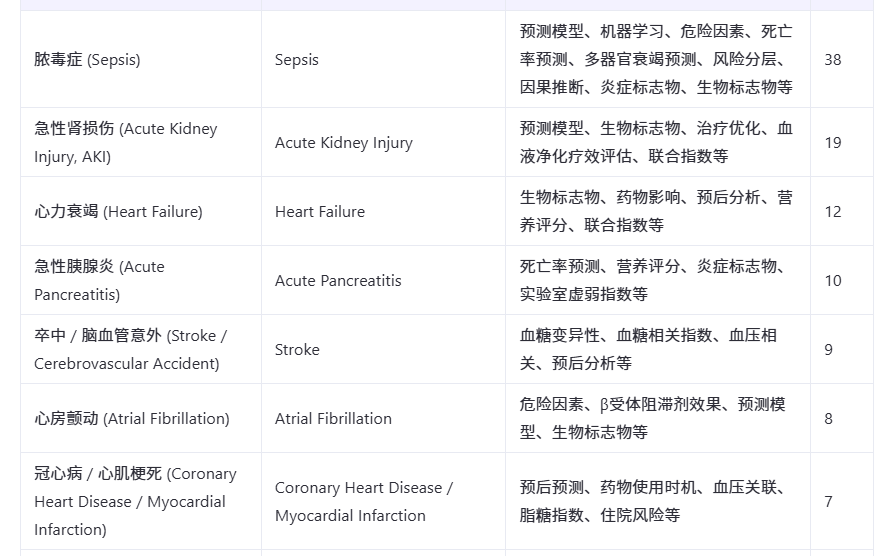Select the 卒中 / 脑血管意外 (Stroke) cell
This screenshot has width=890, height=556.
tap(141, 349)
